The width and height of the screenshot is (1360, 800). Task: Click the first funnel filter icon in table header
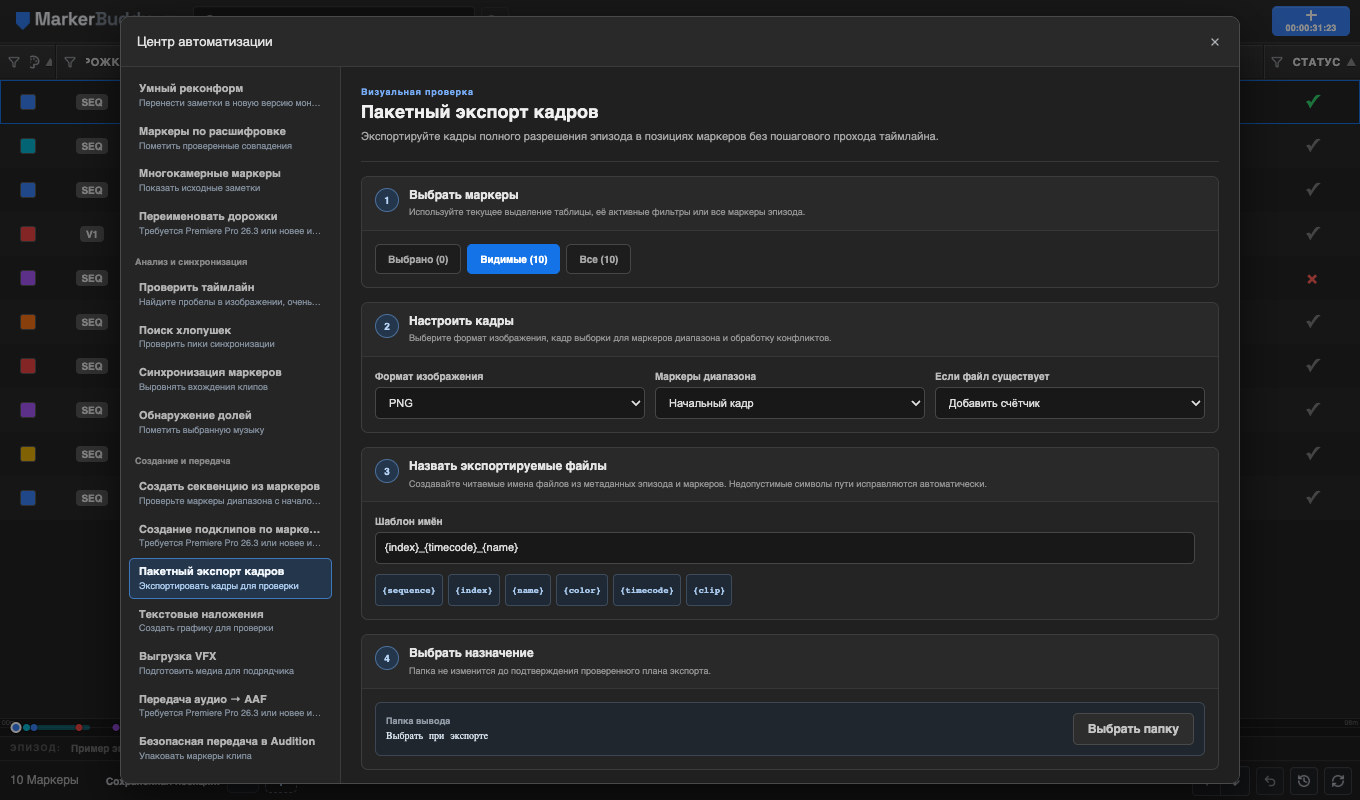pyautogui.click(x=14, y=62)
